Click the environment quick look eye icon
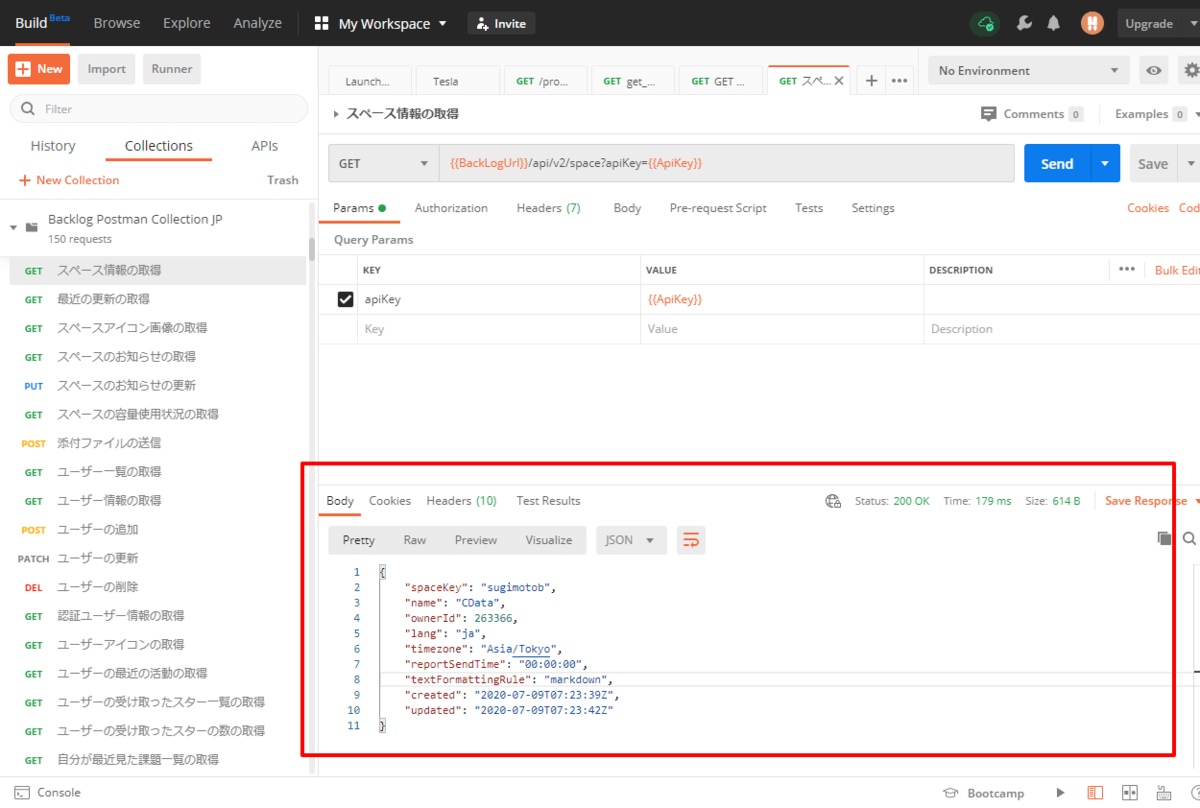The width and height of the screenshot is (1200, 808). (1154, 71)
